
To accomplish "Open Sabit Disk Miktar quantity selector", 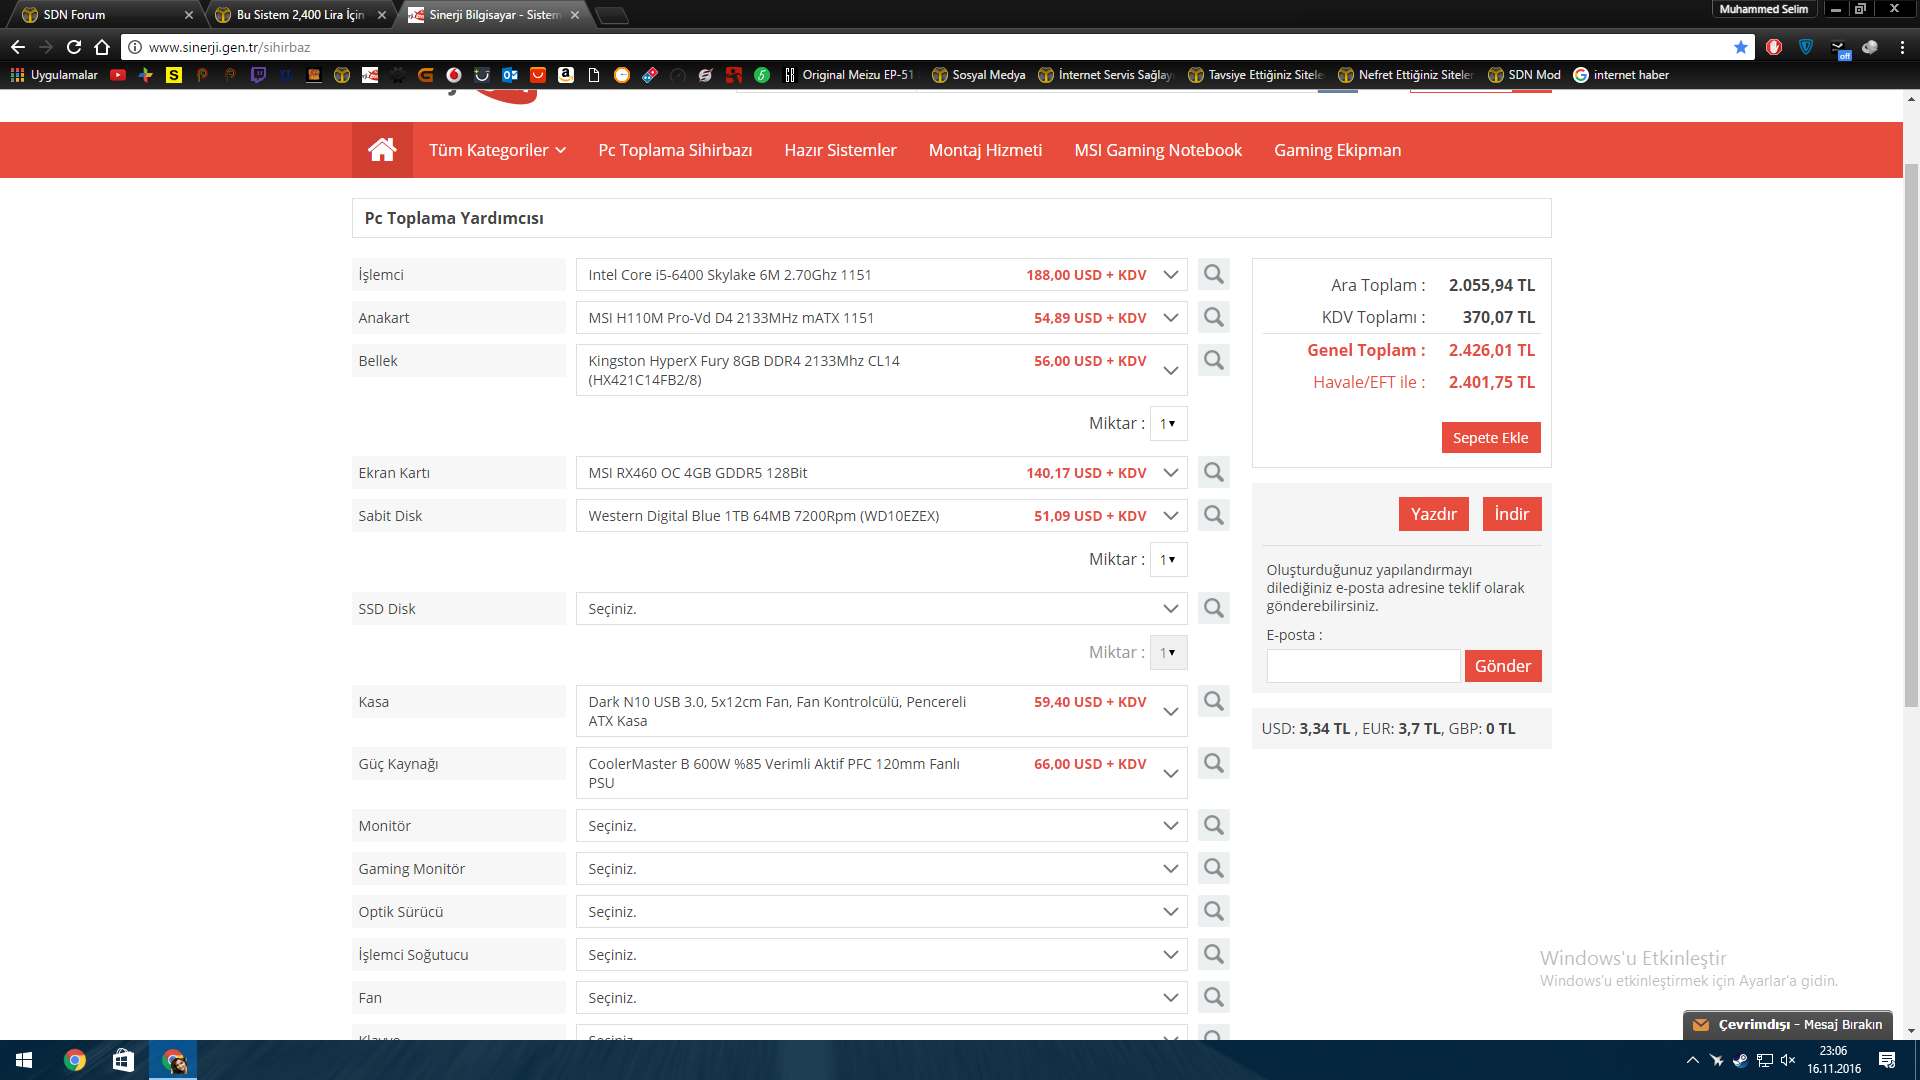I will [x=1168, y=559].
